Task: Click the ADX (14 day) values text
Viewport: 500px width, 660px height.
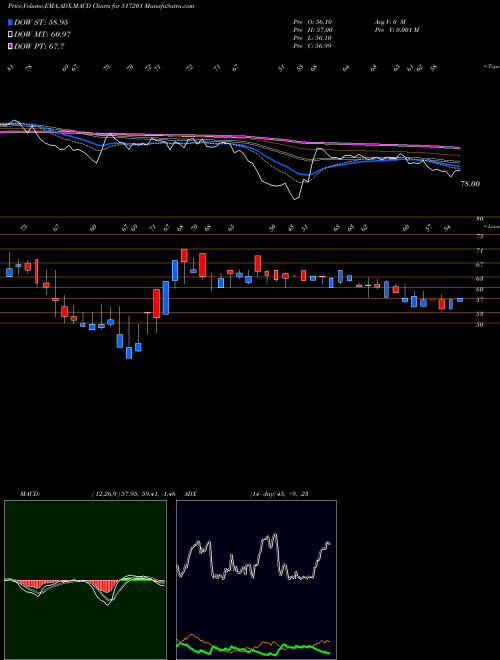Action: click(279, 494)
